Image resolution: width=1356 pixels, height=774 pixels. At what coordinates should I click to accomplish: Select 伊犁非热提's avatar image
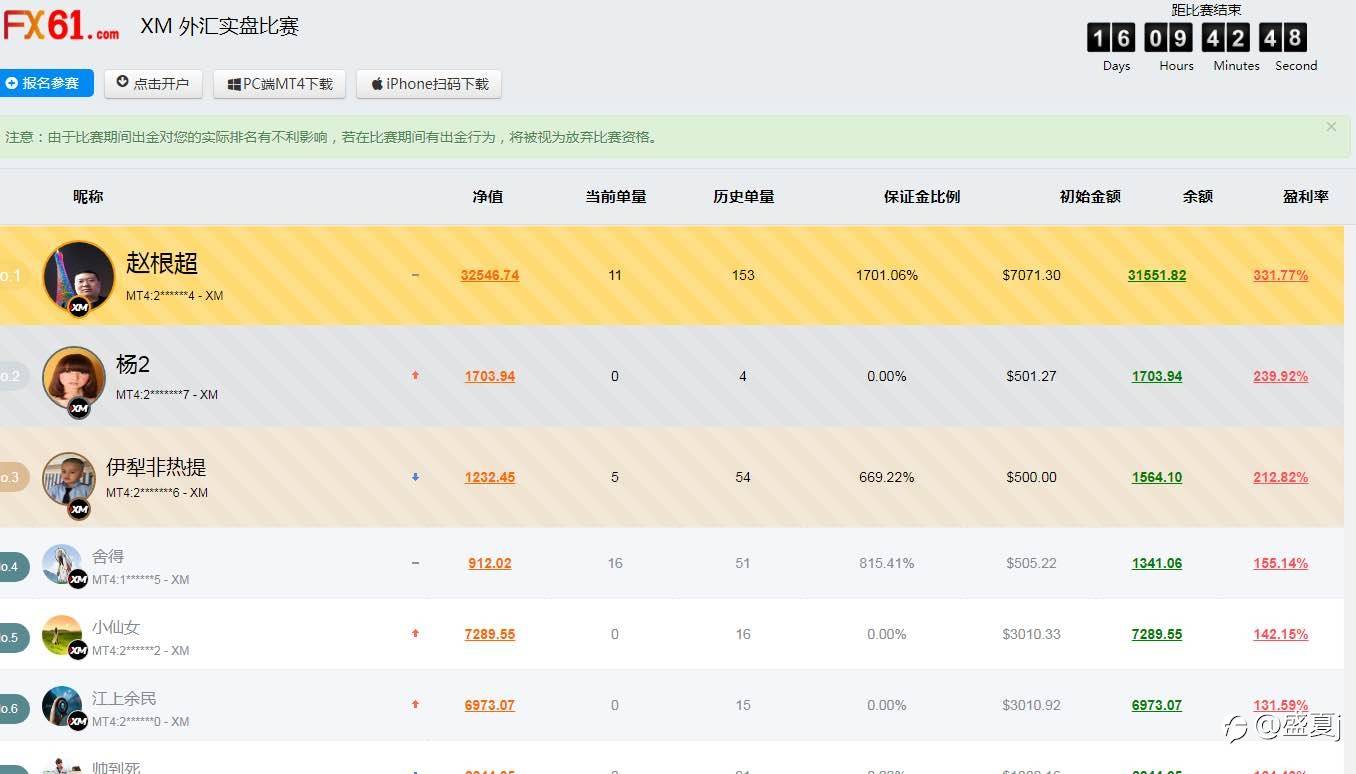coord(68,479)
